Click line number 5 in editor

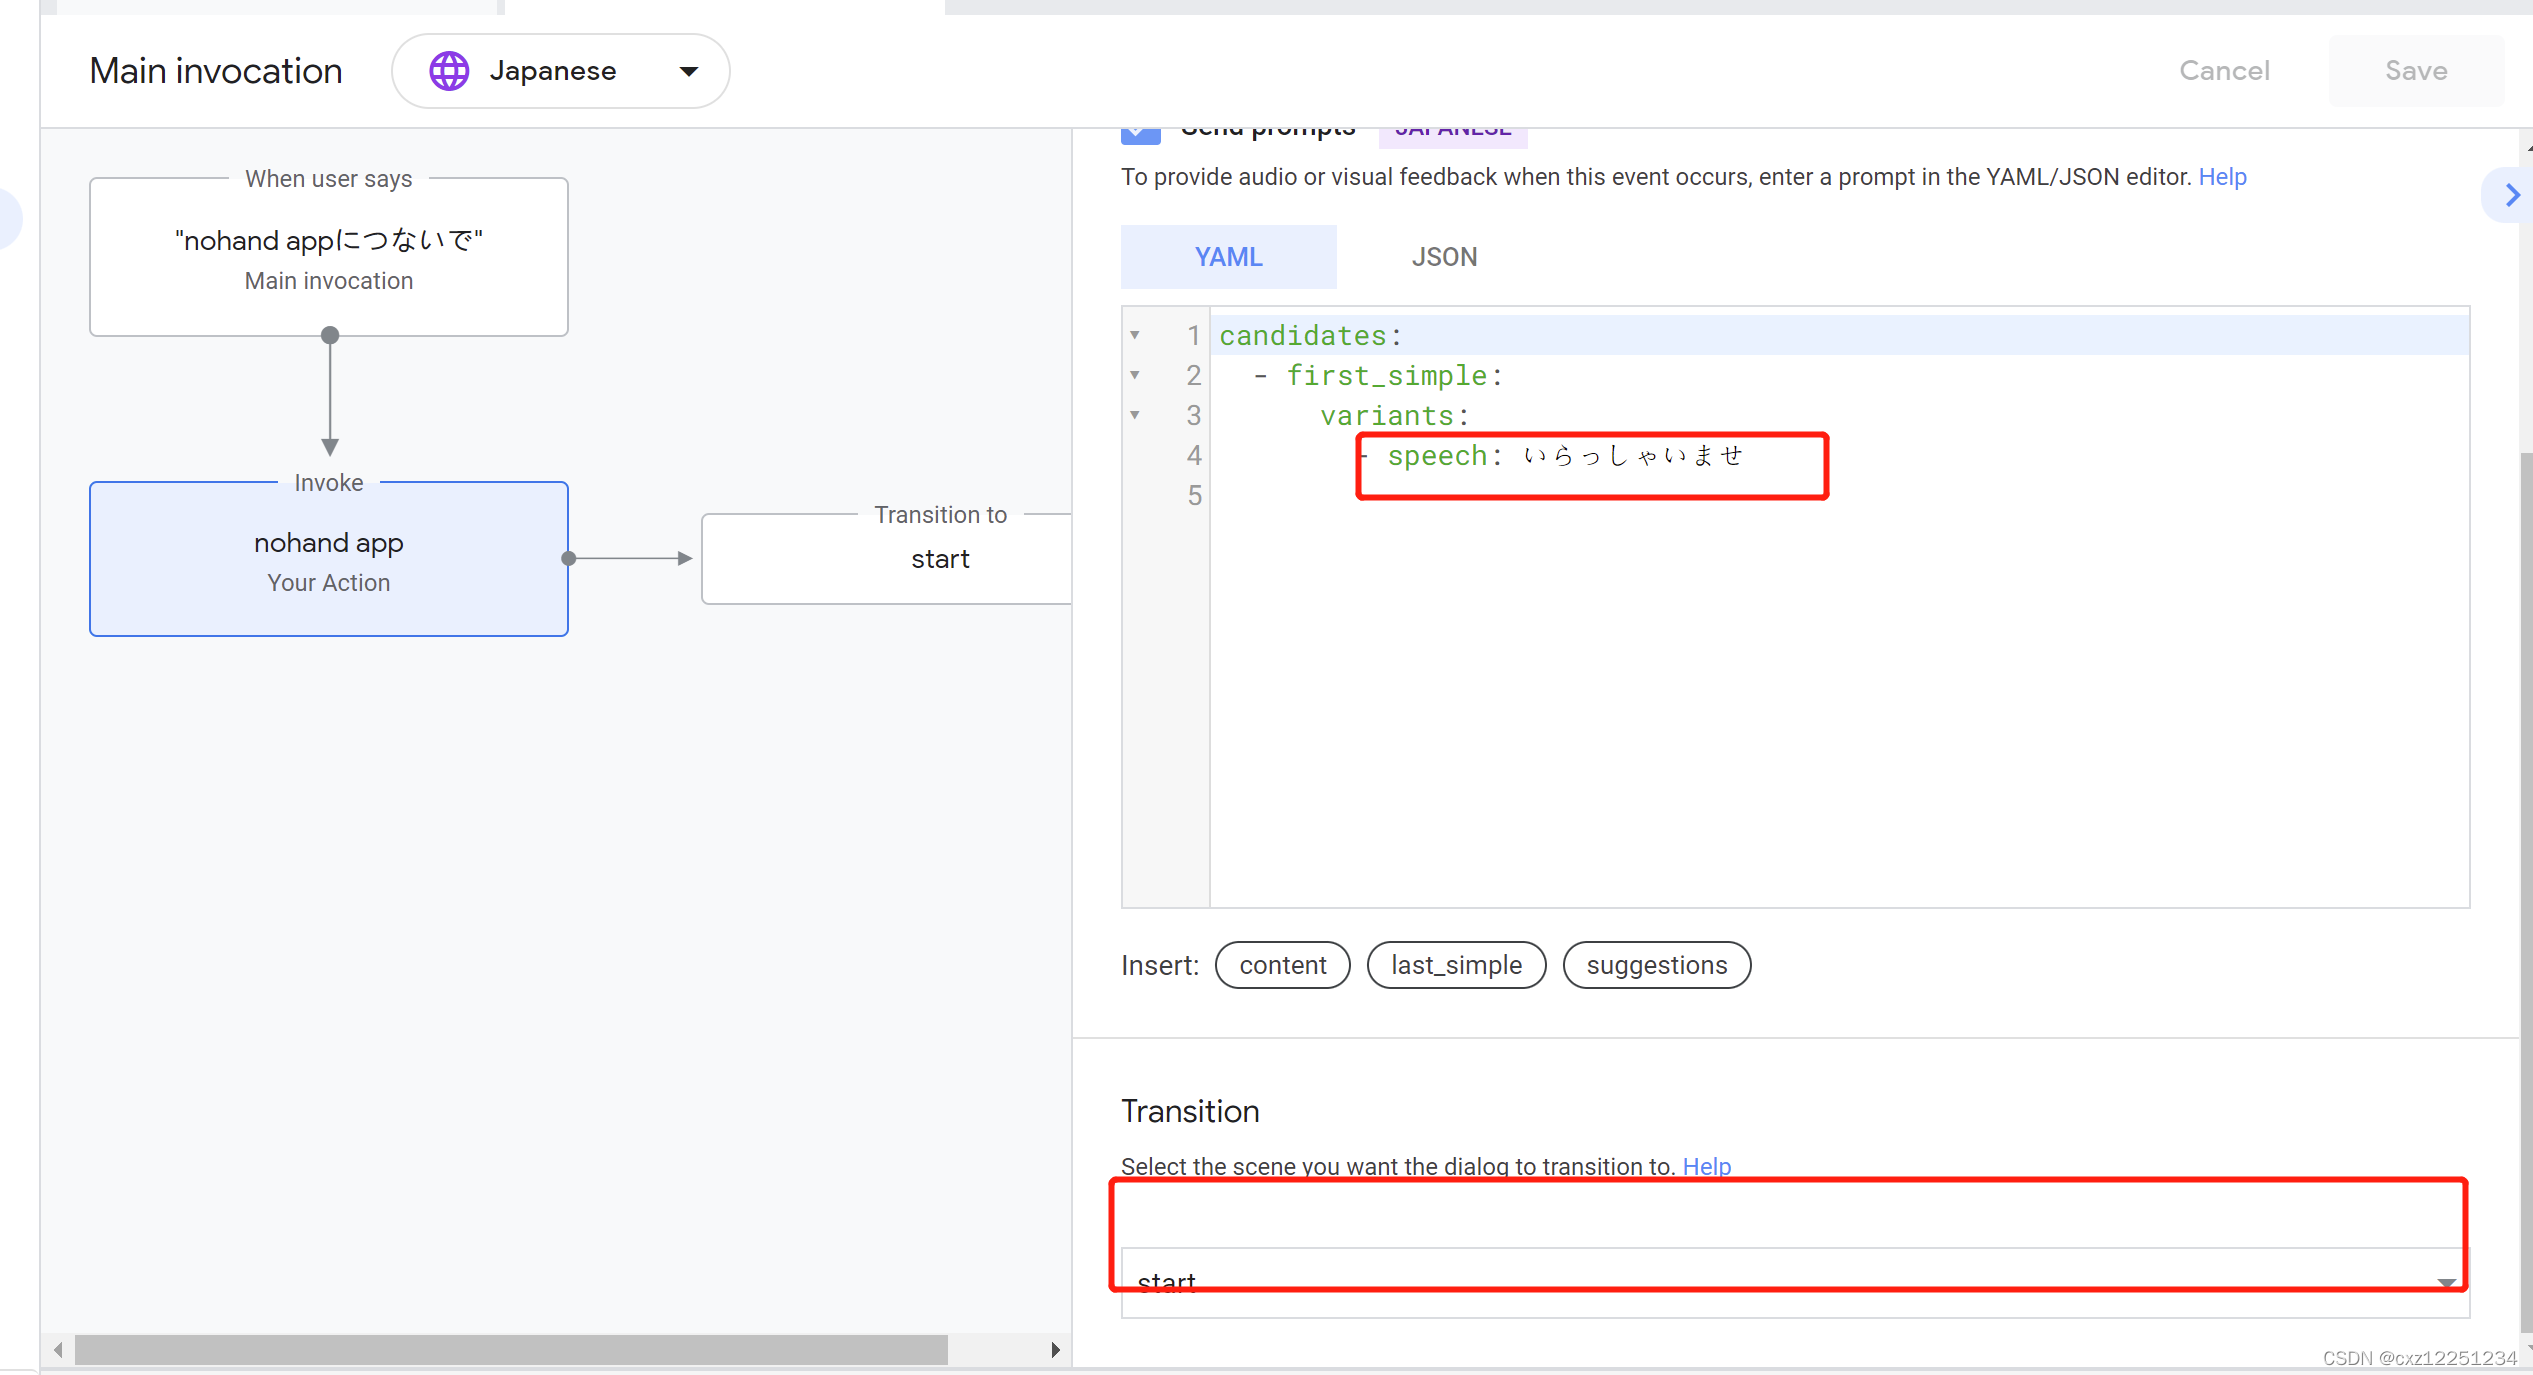pos(1194,495)
